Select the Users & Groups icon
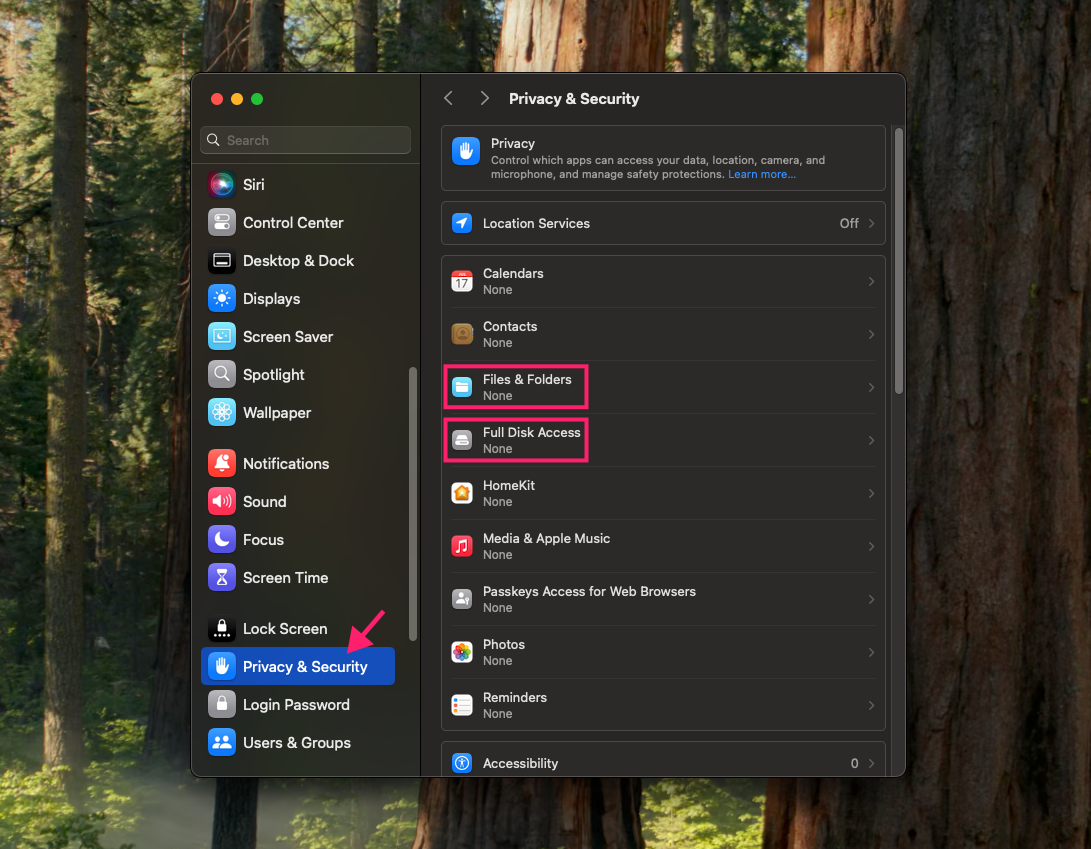The width and height of the screenshot is (1091, 849). pyautogui.click(x=221, y=743)
